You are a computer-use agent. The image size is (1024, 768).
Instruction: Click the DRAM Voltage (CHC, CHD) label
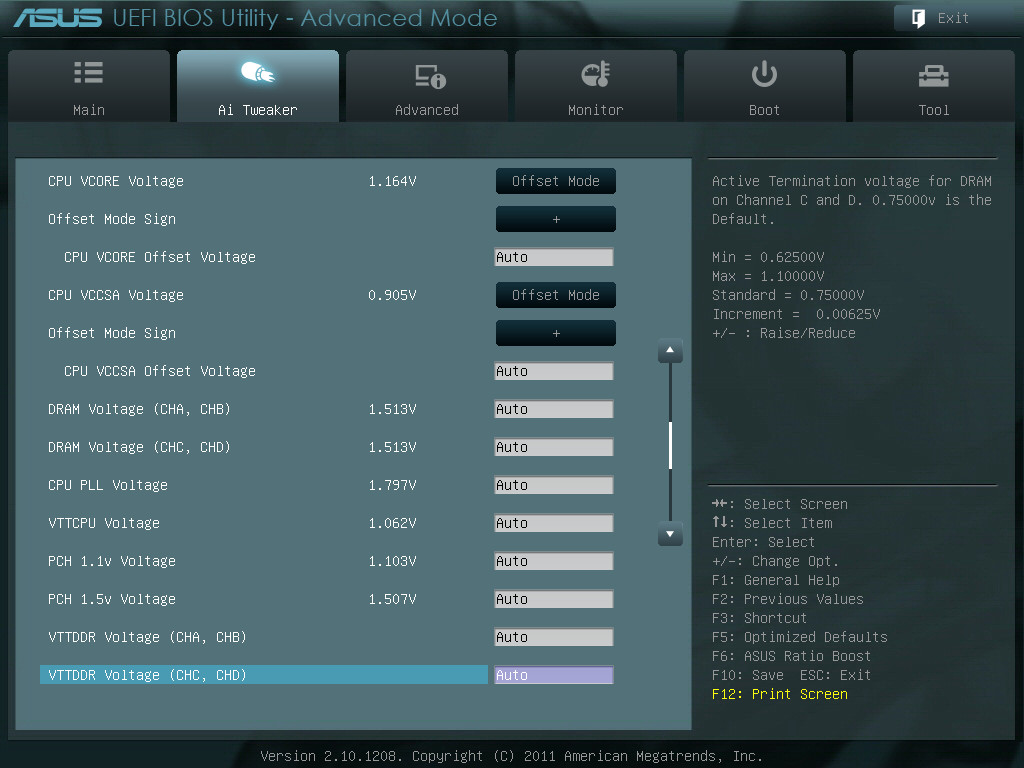coord(139,447)
